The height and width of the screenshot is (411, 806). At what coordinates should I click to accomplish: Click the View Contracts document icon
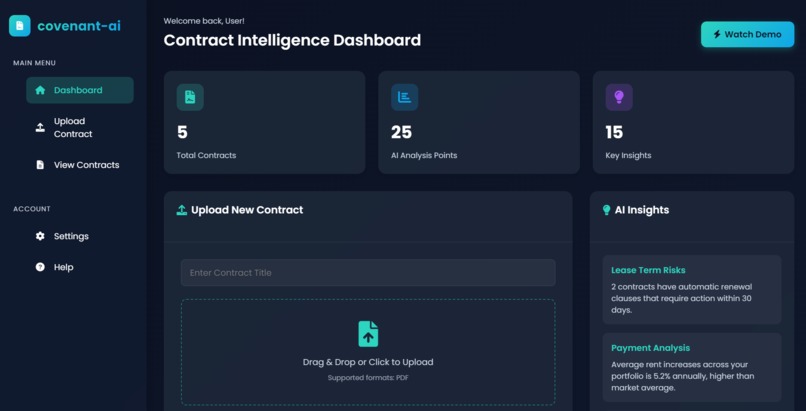40,165
